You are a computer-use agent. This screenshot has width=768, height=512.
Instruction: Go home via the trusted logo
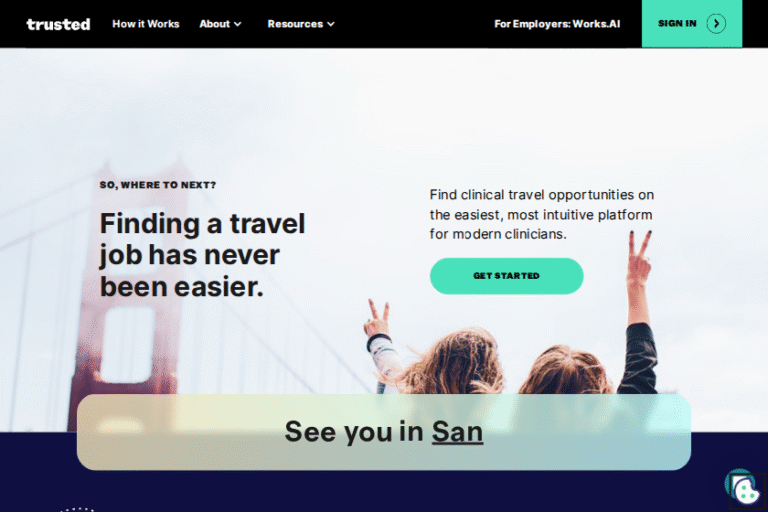click(x=58, y=24)
